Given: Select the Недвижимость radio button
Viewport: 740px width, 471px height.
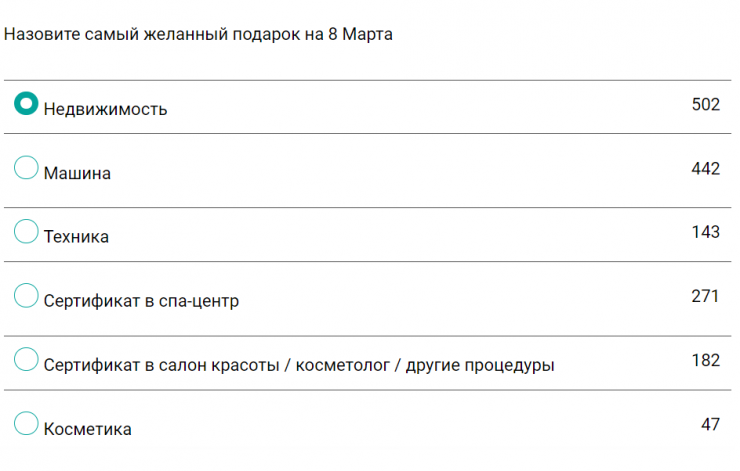Looking at the screenshot, I should point(26,104).
